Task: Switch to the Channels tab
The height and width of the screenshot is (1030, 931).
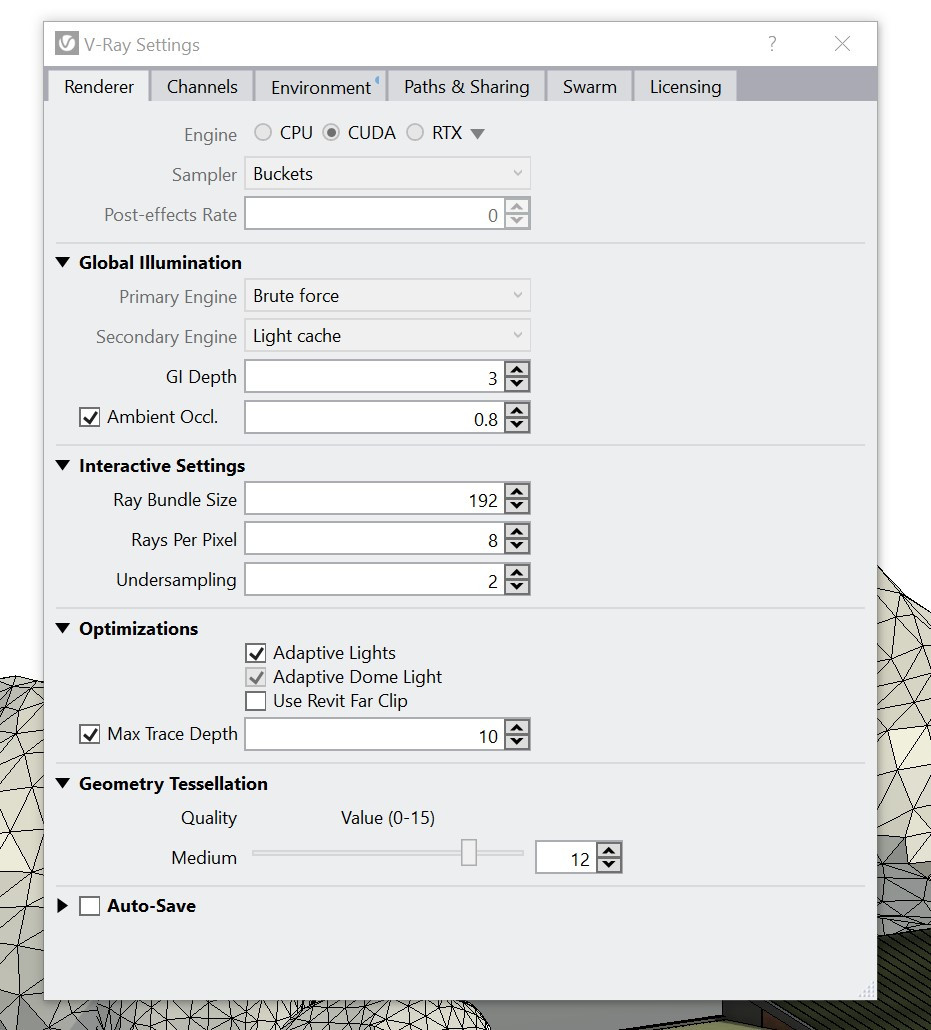Action: click(202, 86)
